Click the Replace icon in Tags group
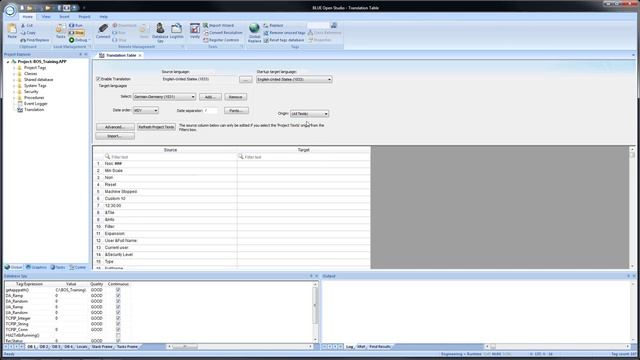The image size is (640, 360). click(266, 25)
